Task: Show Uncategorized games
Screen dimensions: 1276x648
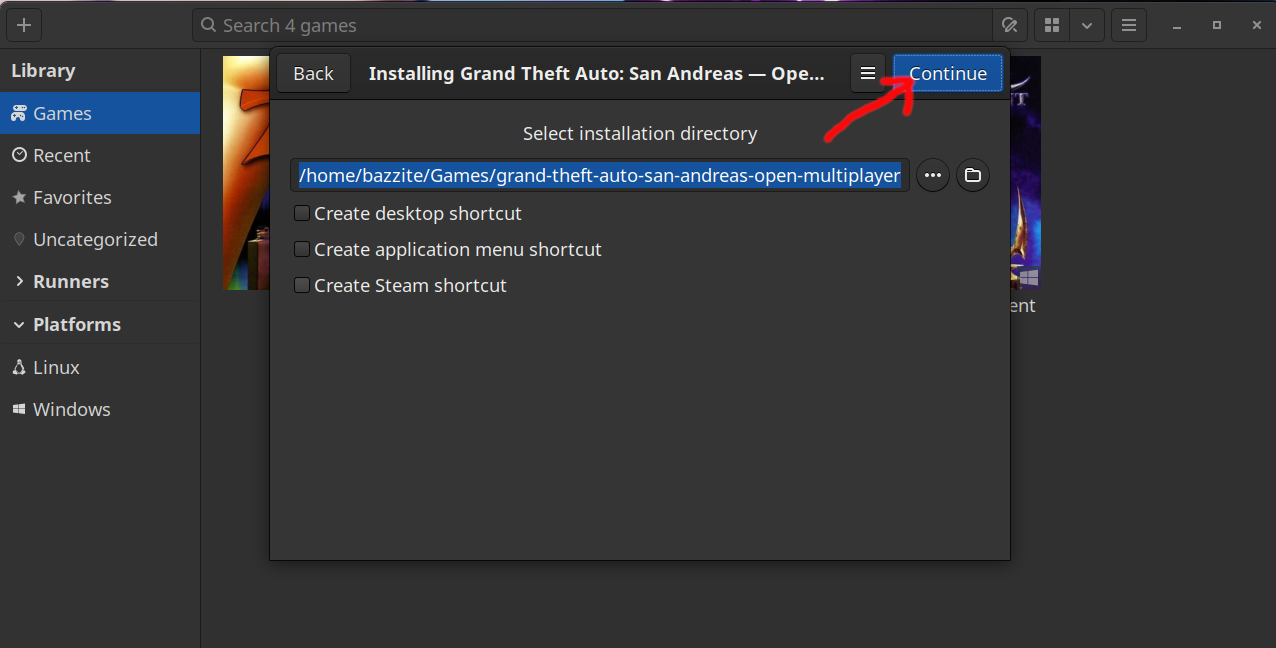Action: [100, 239]
